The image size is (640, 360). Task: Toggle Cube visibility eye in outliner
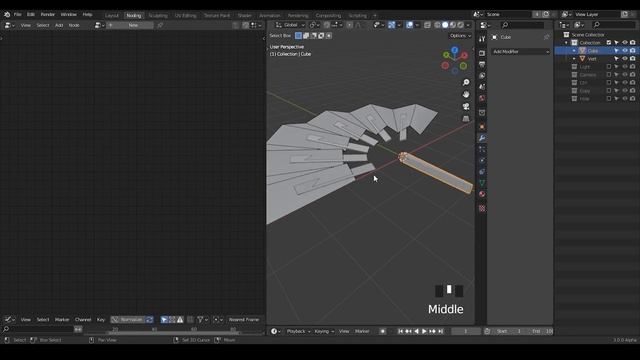tap(624, 51)
